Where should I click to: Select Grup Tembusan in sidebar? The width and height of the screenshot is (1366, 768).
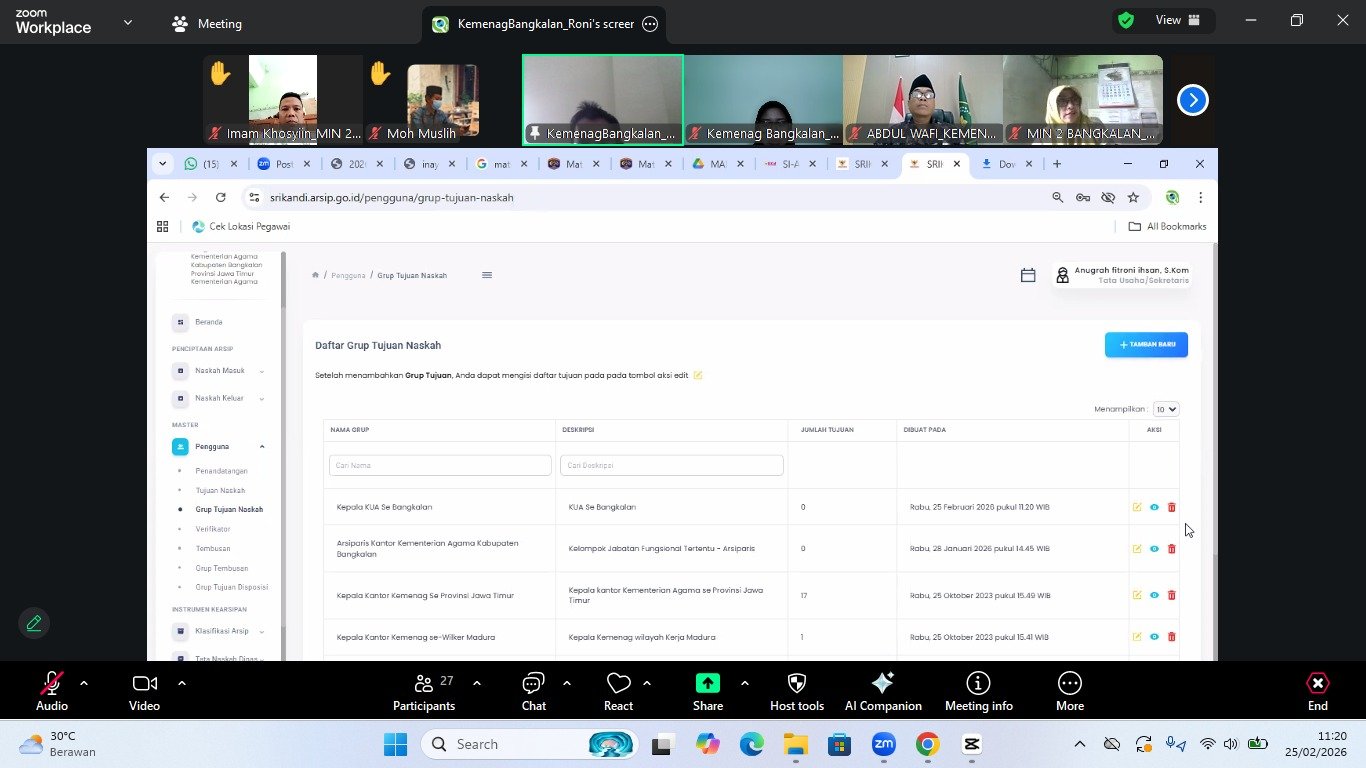coord(221,568)
